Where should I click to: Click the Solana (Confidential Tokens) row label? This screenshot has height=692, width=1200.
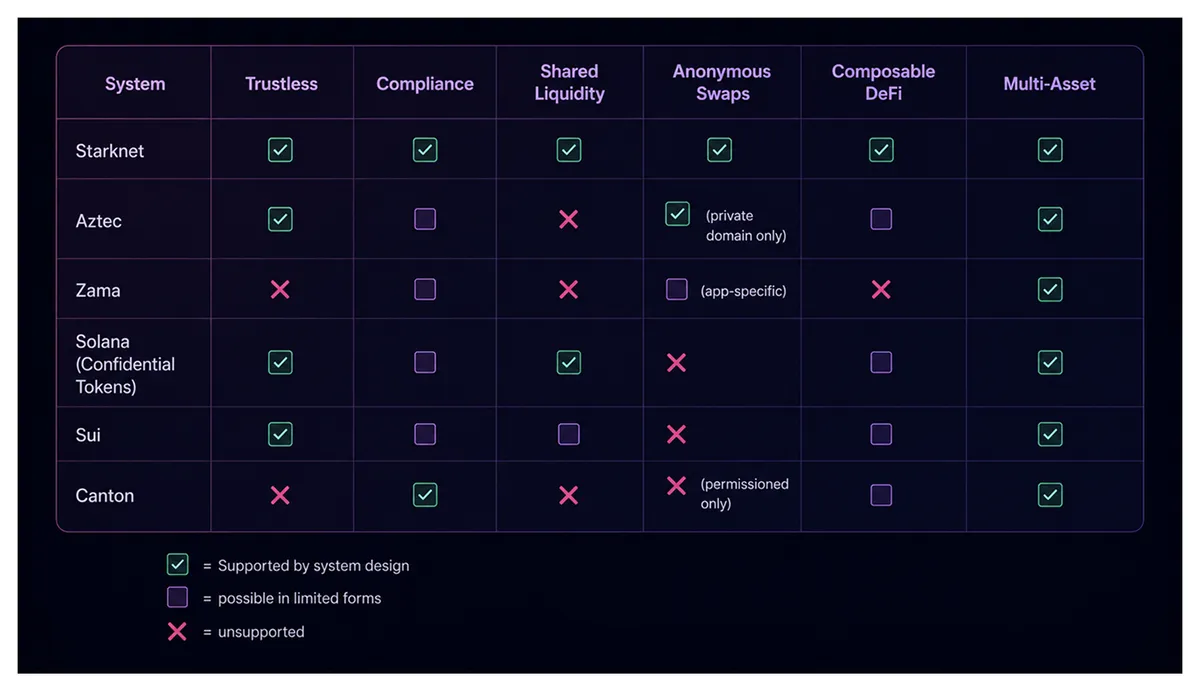[x=125, y=364]
